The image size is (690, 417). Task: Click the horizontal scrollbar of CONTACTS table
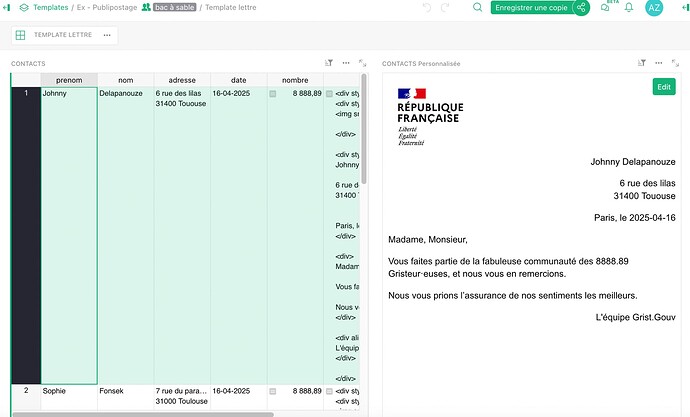(143, 414)
